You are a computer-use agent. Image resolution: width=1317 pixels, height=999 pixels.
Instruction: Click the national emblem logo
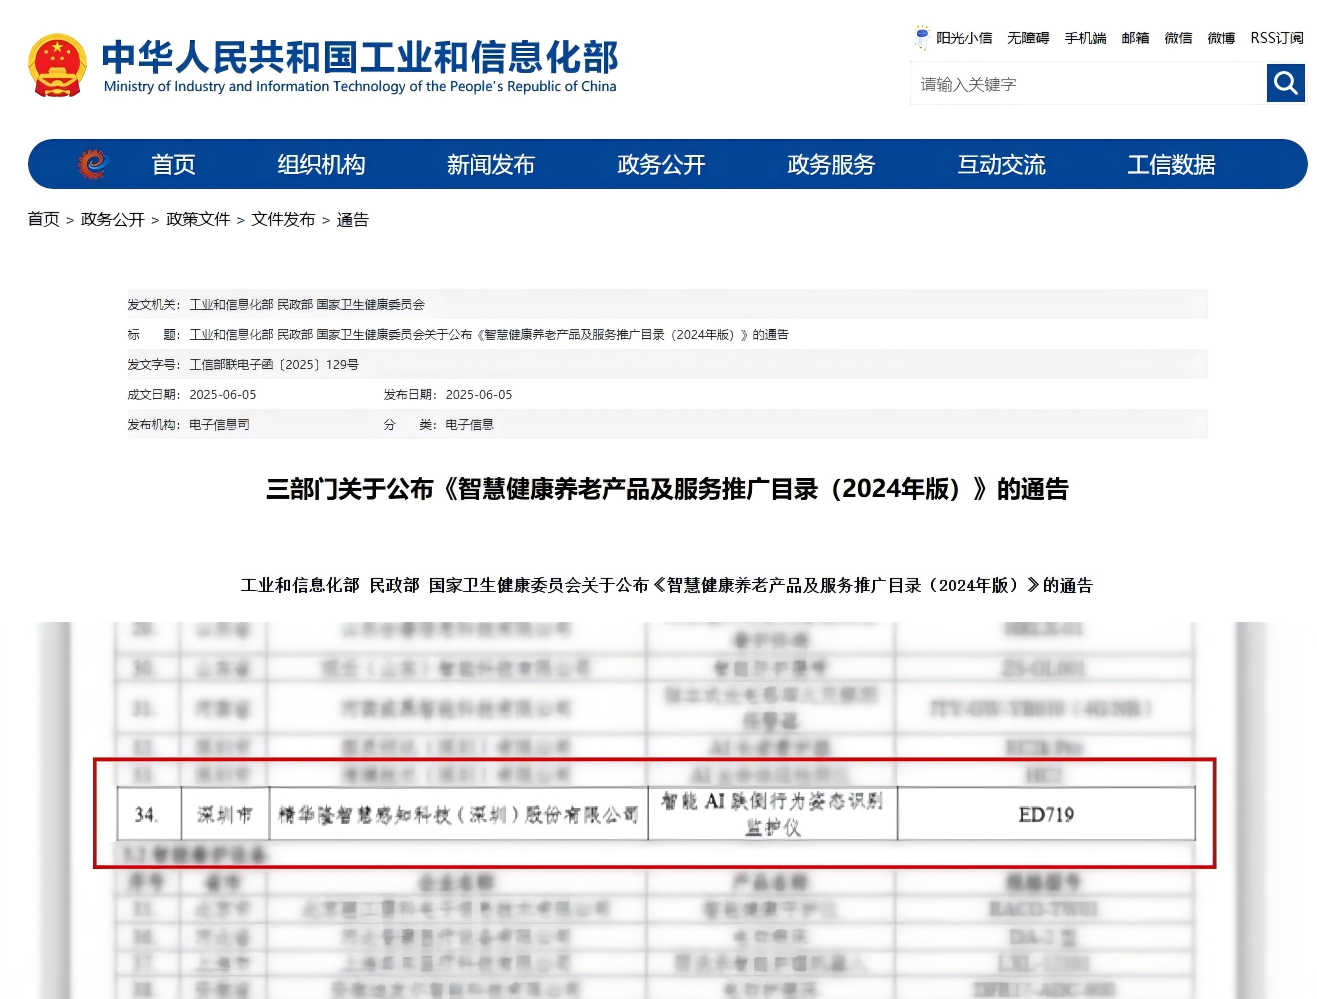57,66
